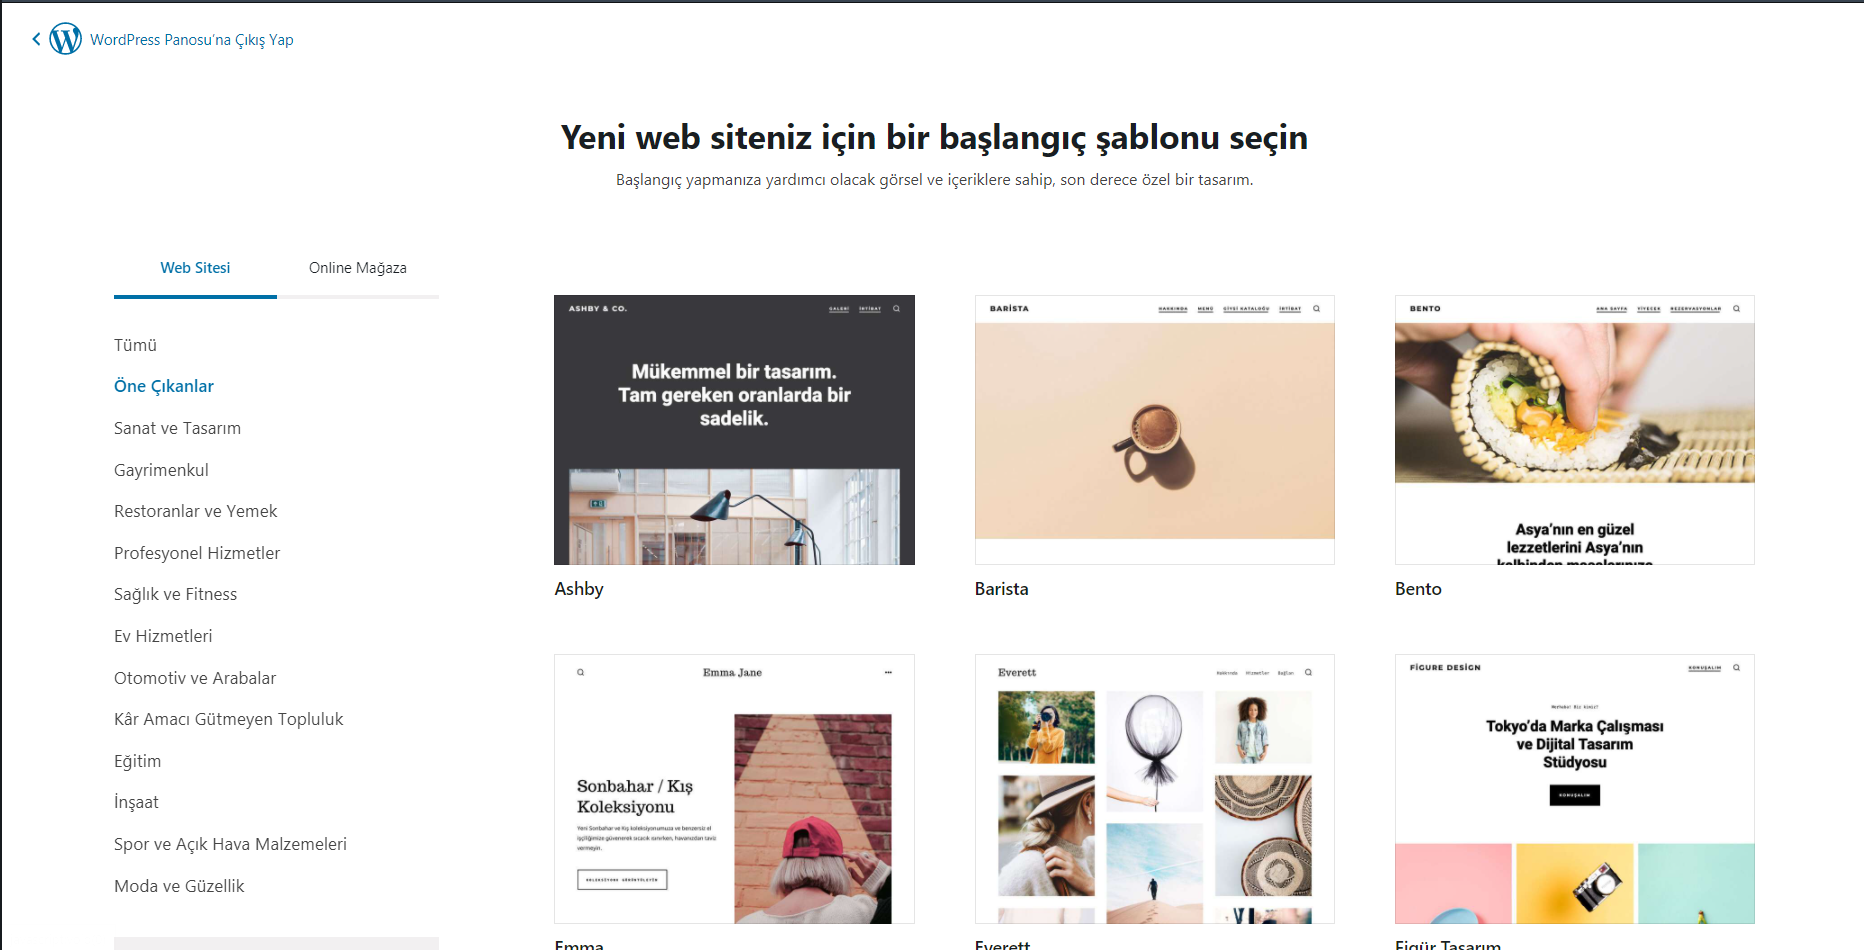
Task: Click the search icon in Bento template preview
Action: pyautogui.click(x=1736, y=309)
